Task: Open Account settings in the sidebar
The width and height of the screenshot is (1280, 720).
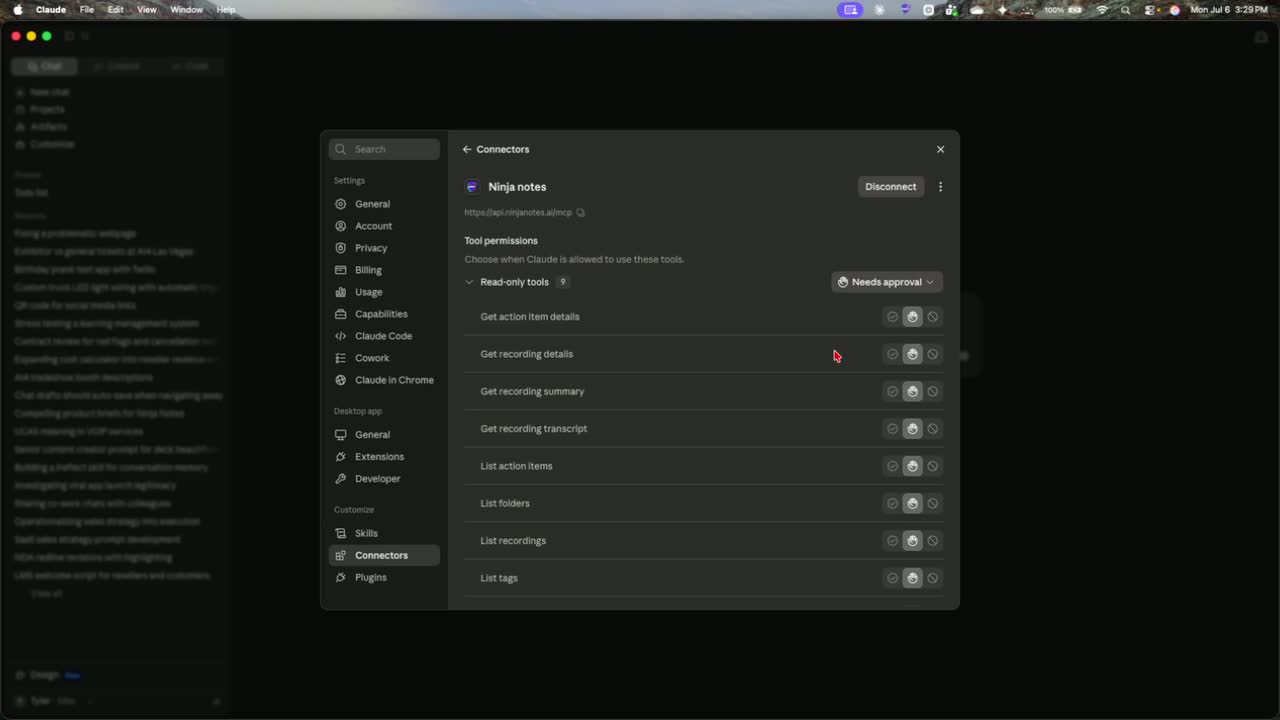Action: (384, 226)
